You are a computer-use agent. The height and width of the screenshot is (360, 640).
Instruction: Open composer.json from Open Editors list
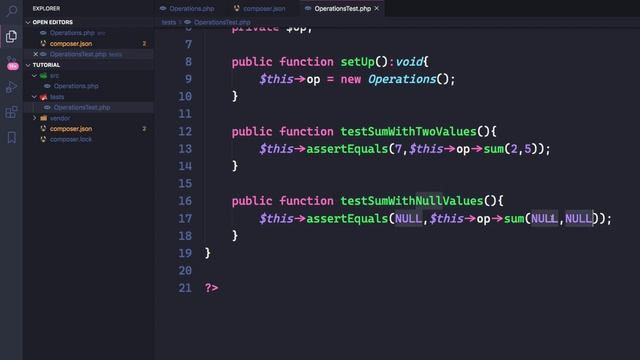point(71,44)
